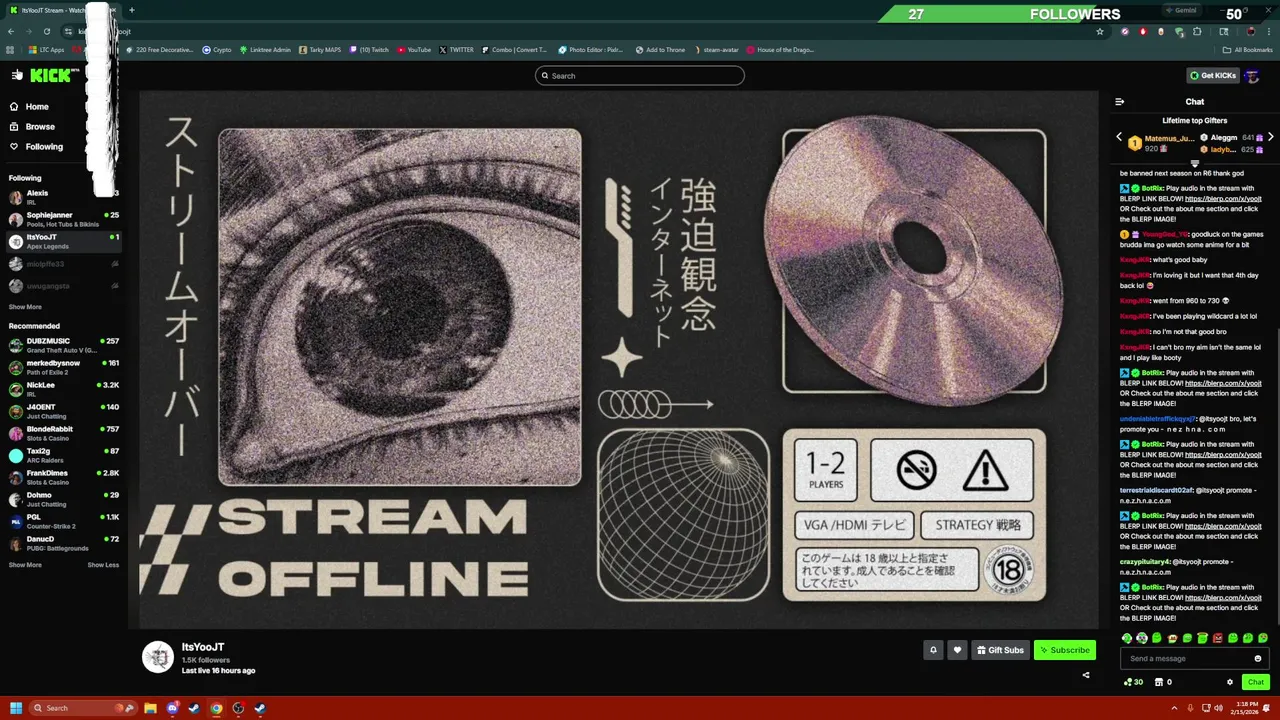Collapse the top gifters panel arrow

[1194, 164]
